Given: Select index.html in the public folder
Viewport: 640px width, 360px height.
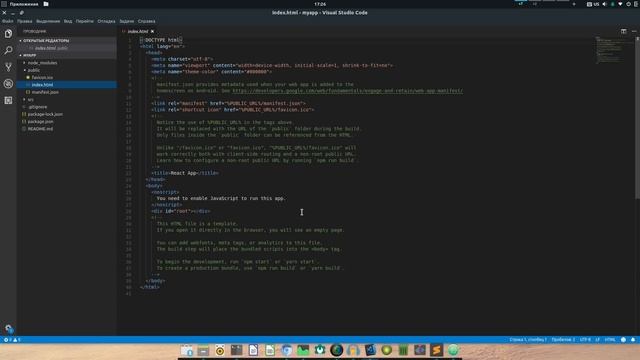Looking at the screenshot, I should click(67, 85).
